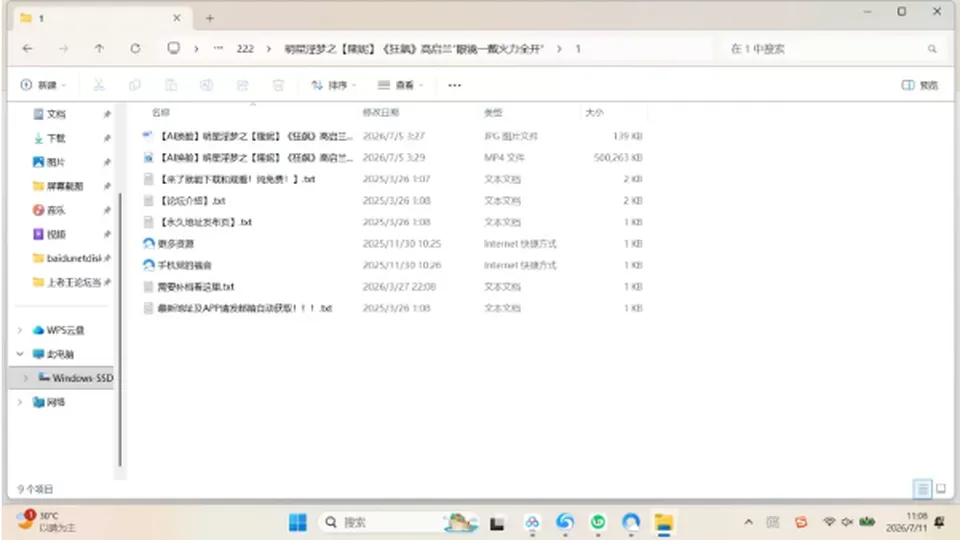Viewport: 960px width, 540px height.
Task: Open the 新建 dropdown
Action: 43,85
